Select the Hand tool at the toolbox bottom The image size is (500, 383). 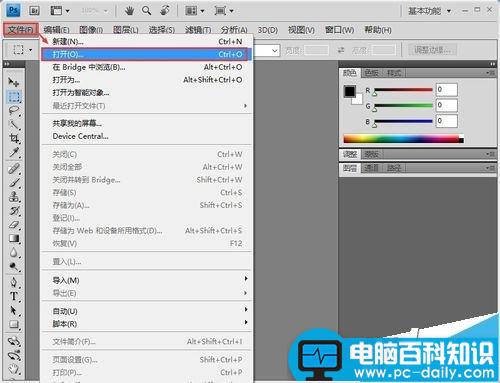point(14,369)
